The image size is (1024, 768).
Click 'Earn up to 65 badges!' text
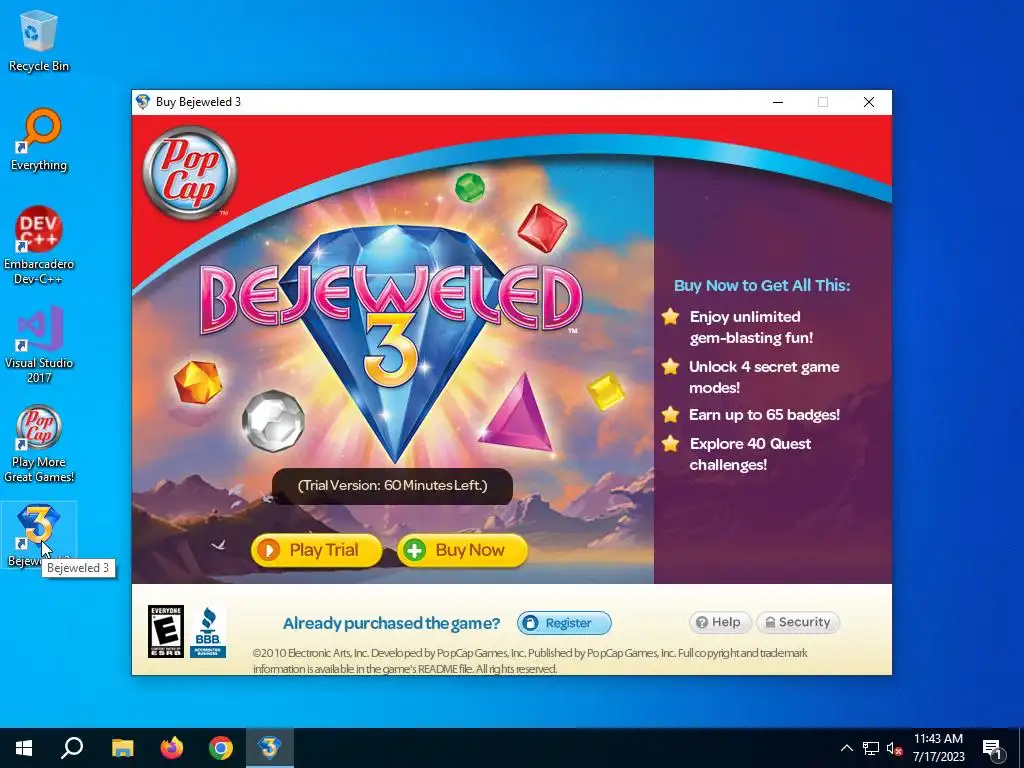pyautogui.click(x=764, y=415)
